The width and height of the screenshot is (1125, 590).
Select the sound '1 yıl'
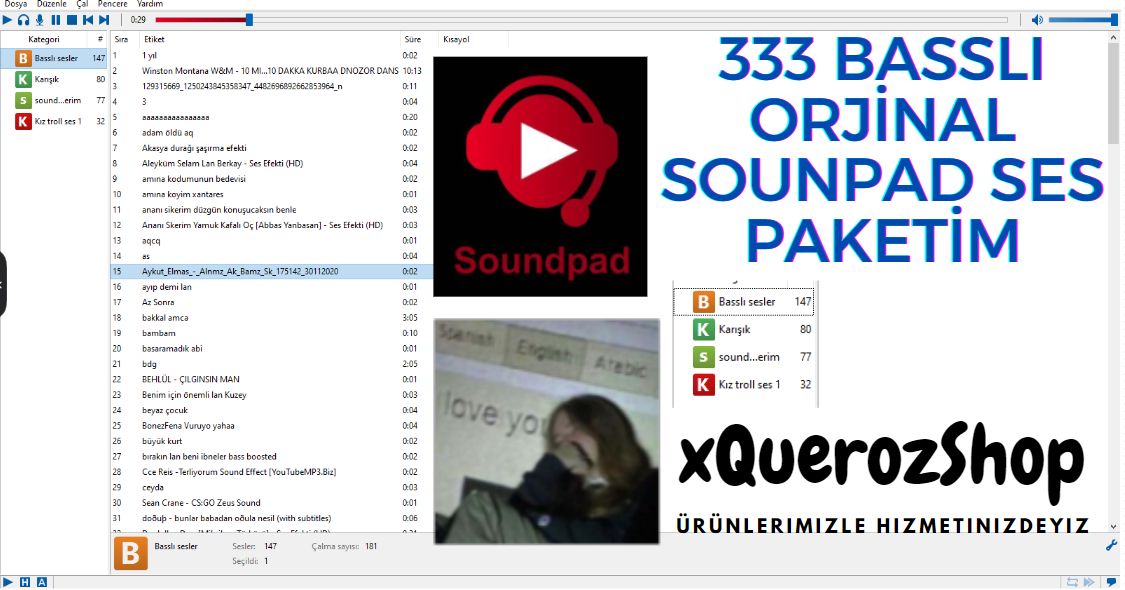pyautogui.click(x=272, y=55)
